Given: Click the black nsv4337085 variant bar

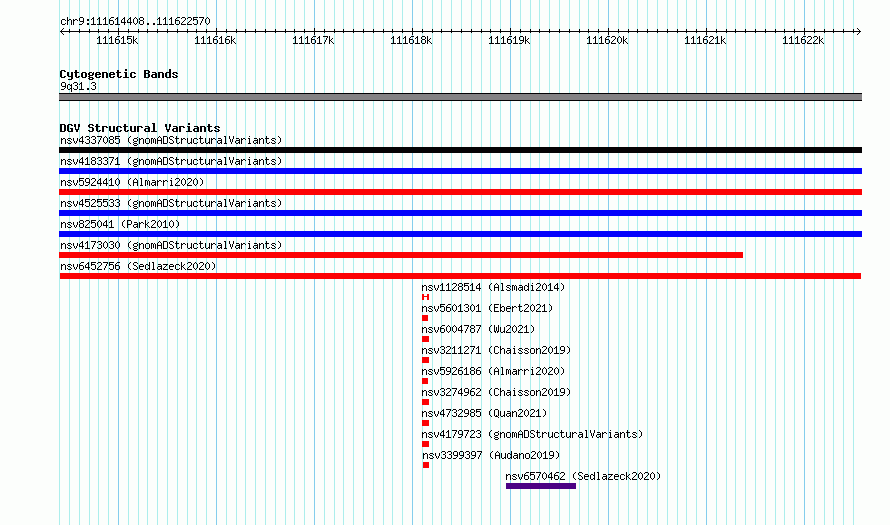Looking at the screenshot, I should (460, 150).
